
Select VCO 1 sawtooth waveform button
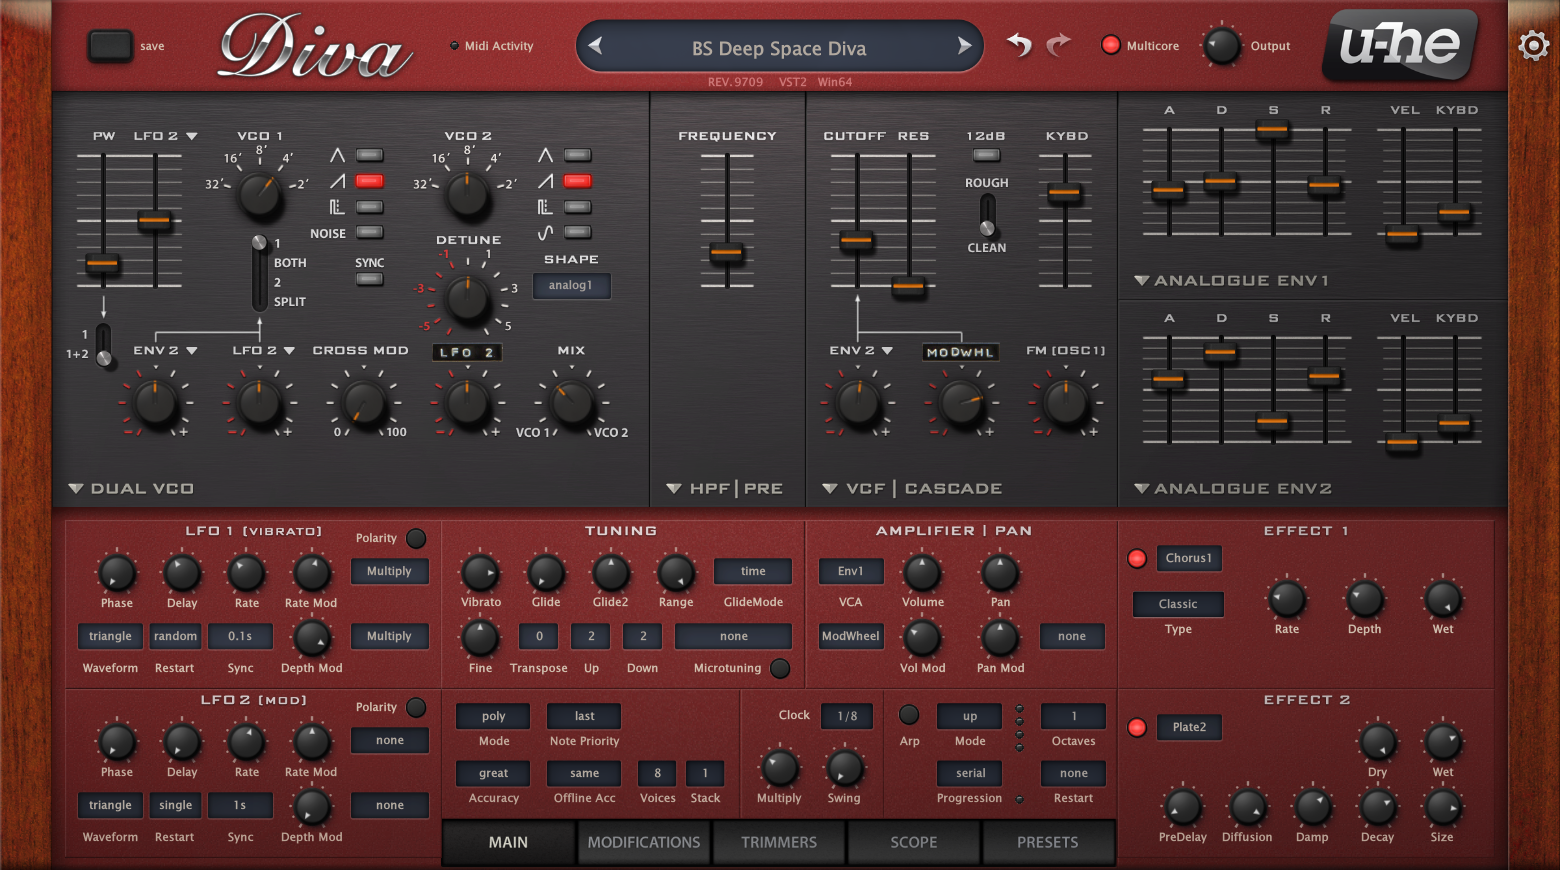pyautogui.click(x=370, y=181)
